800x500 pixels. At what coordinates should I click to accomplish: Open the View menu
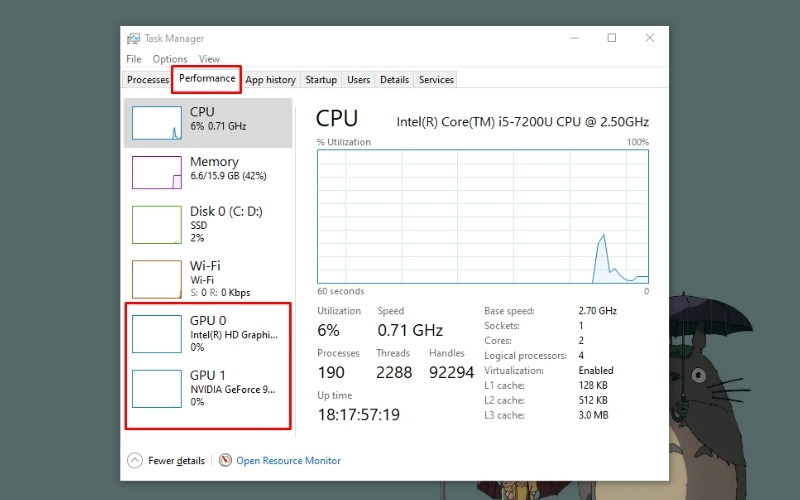coord(209,59)
